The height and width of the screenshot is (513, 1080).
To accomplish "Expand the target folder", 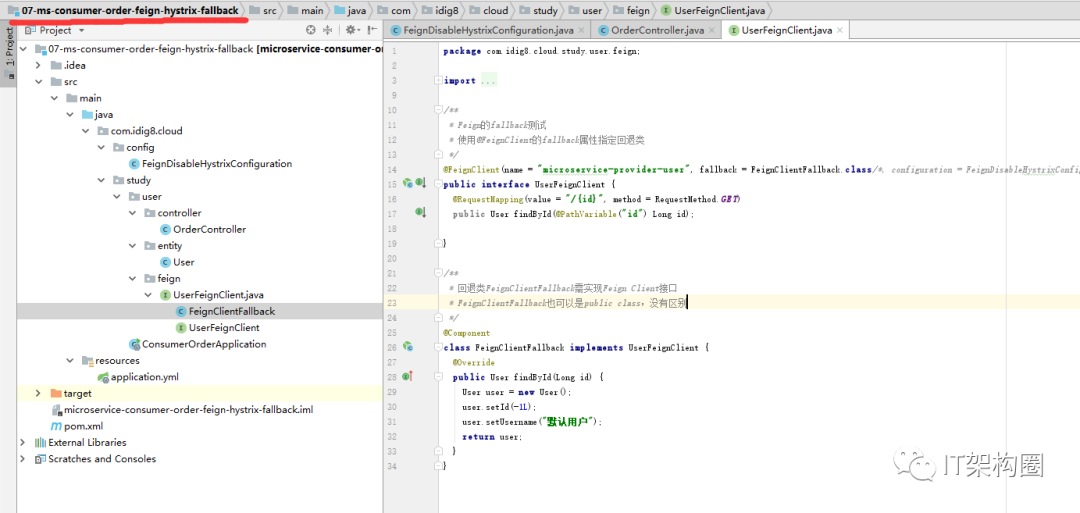I will [39, 393].
